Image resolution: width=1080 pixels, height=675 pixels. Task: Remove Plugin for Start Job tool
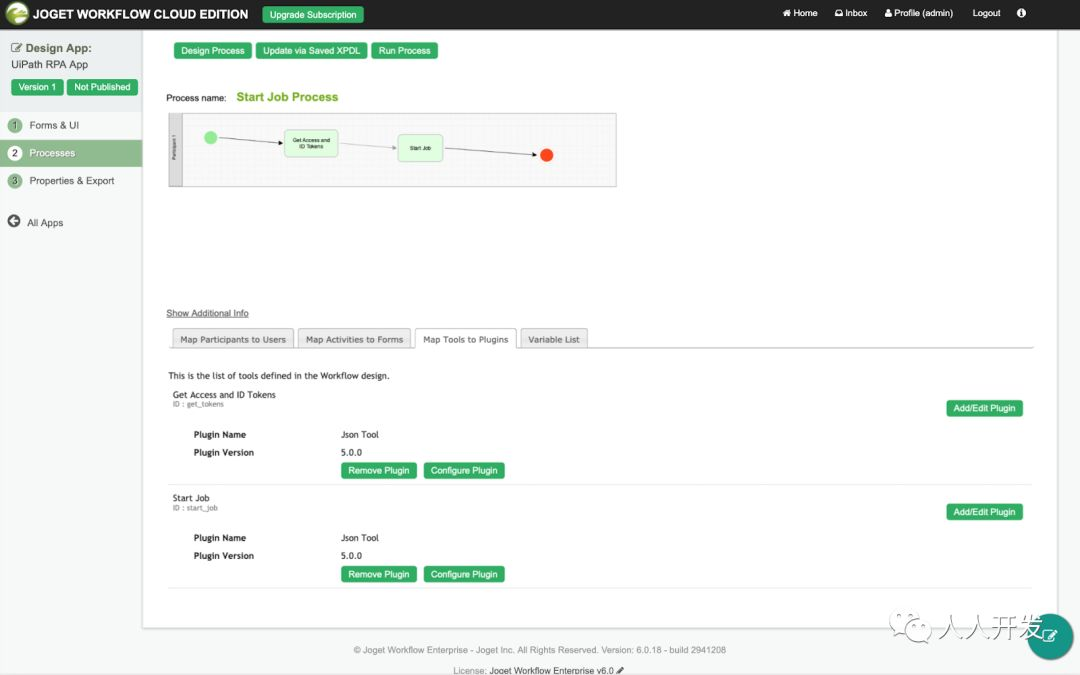click(379, 574)
